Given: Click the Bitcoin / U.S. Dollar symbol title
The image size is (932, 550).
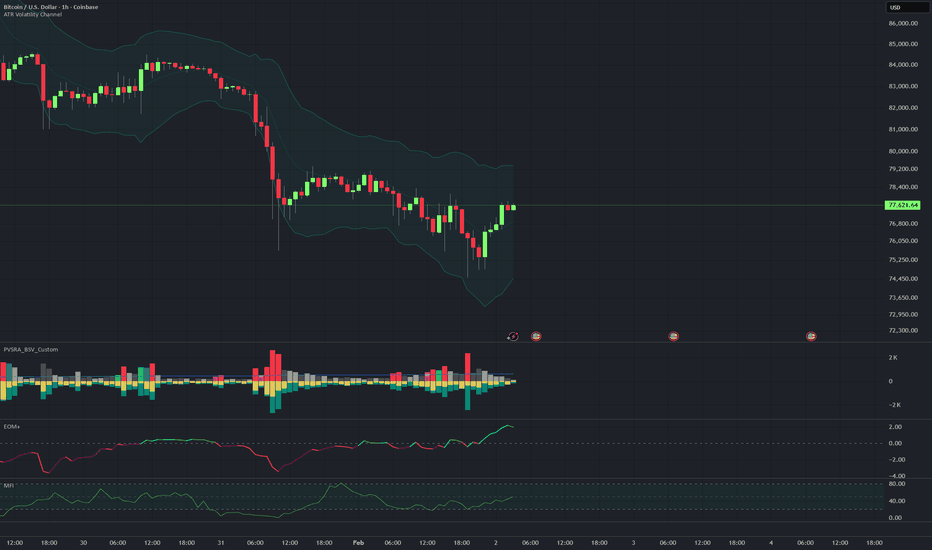Looking at the screenshot, I should 51,7.
